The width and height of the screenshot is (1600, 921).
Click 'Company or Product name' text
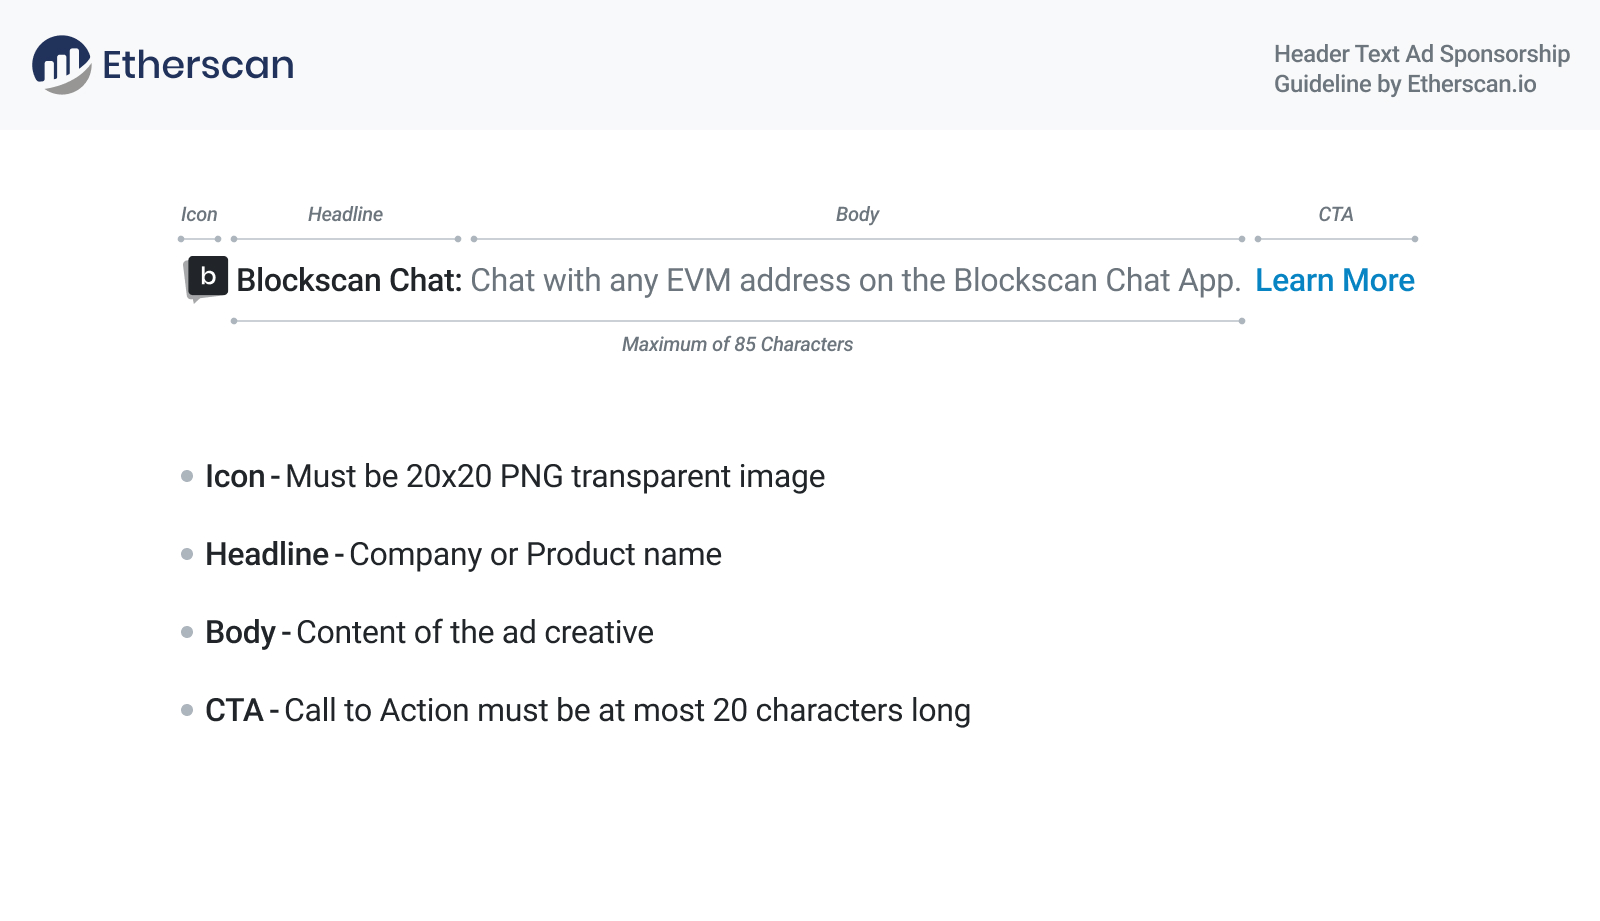(x=535, y=555)
